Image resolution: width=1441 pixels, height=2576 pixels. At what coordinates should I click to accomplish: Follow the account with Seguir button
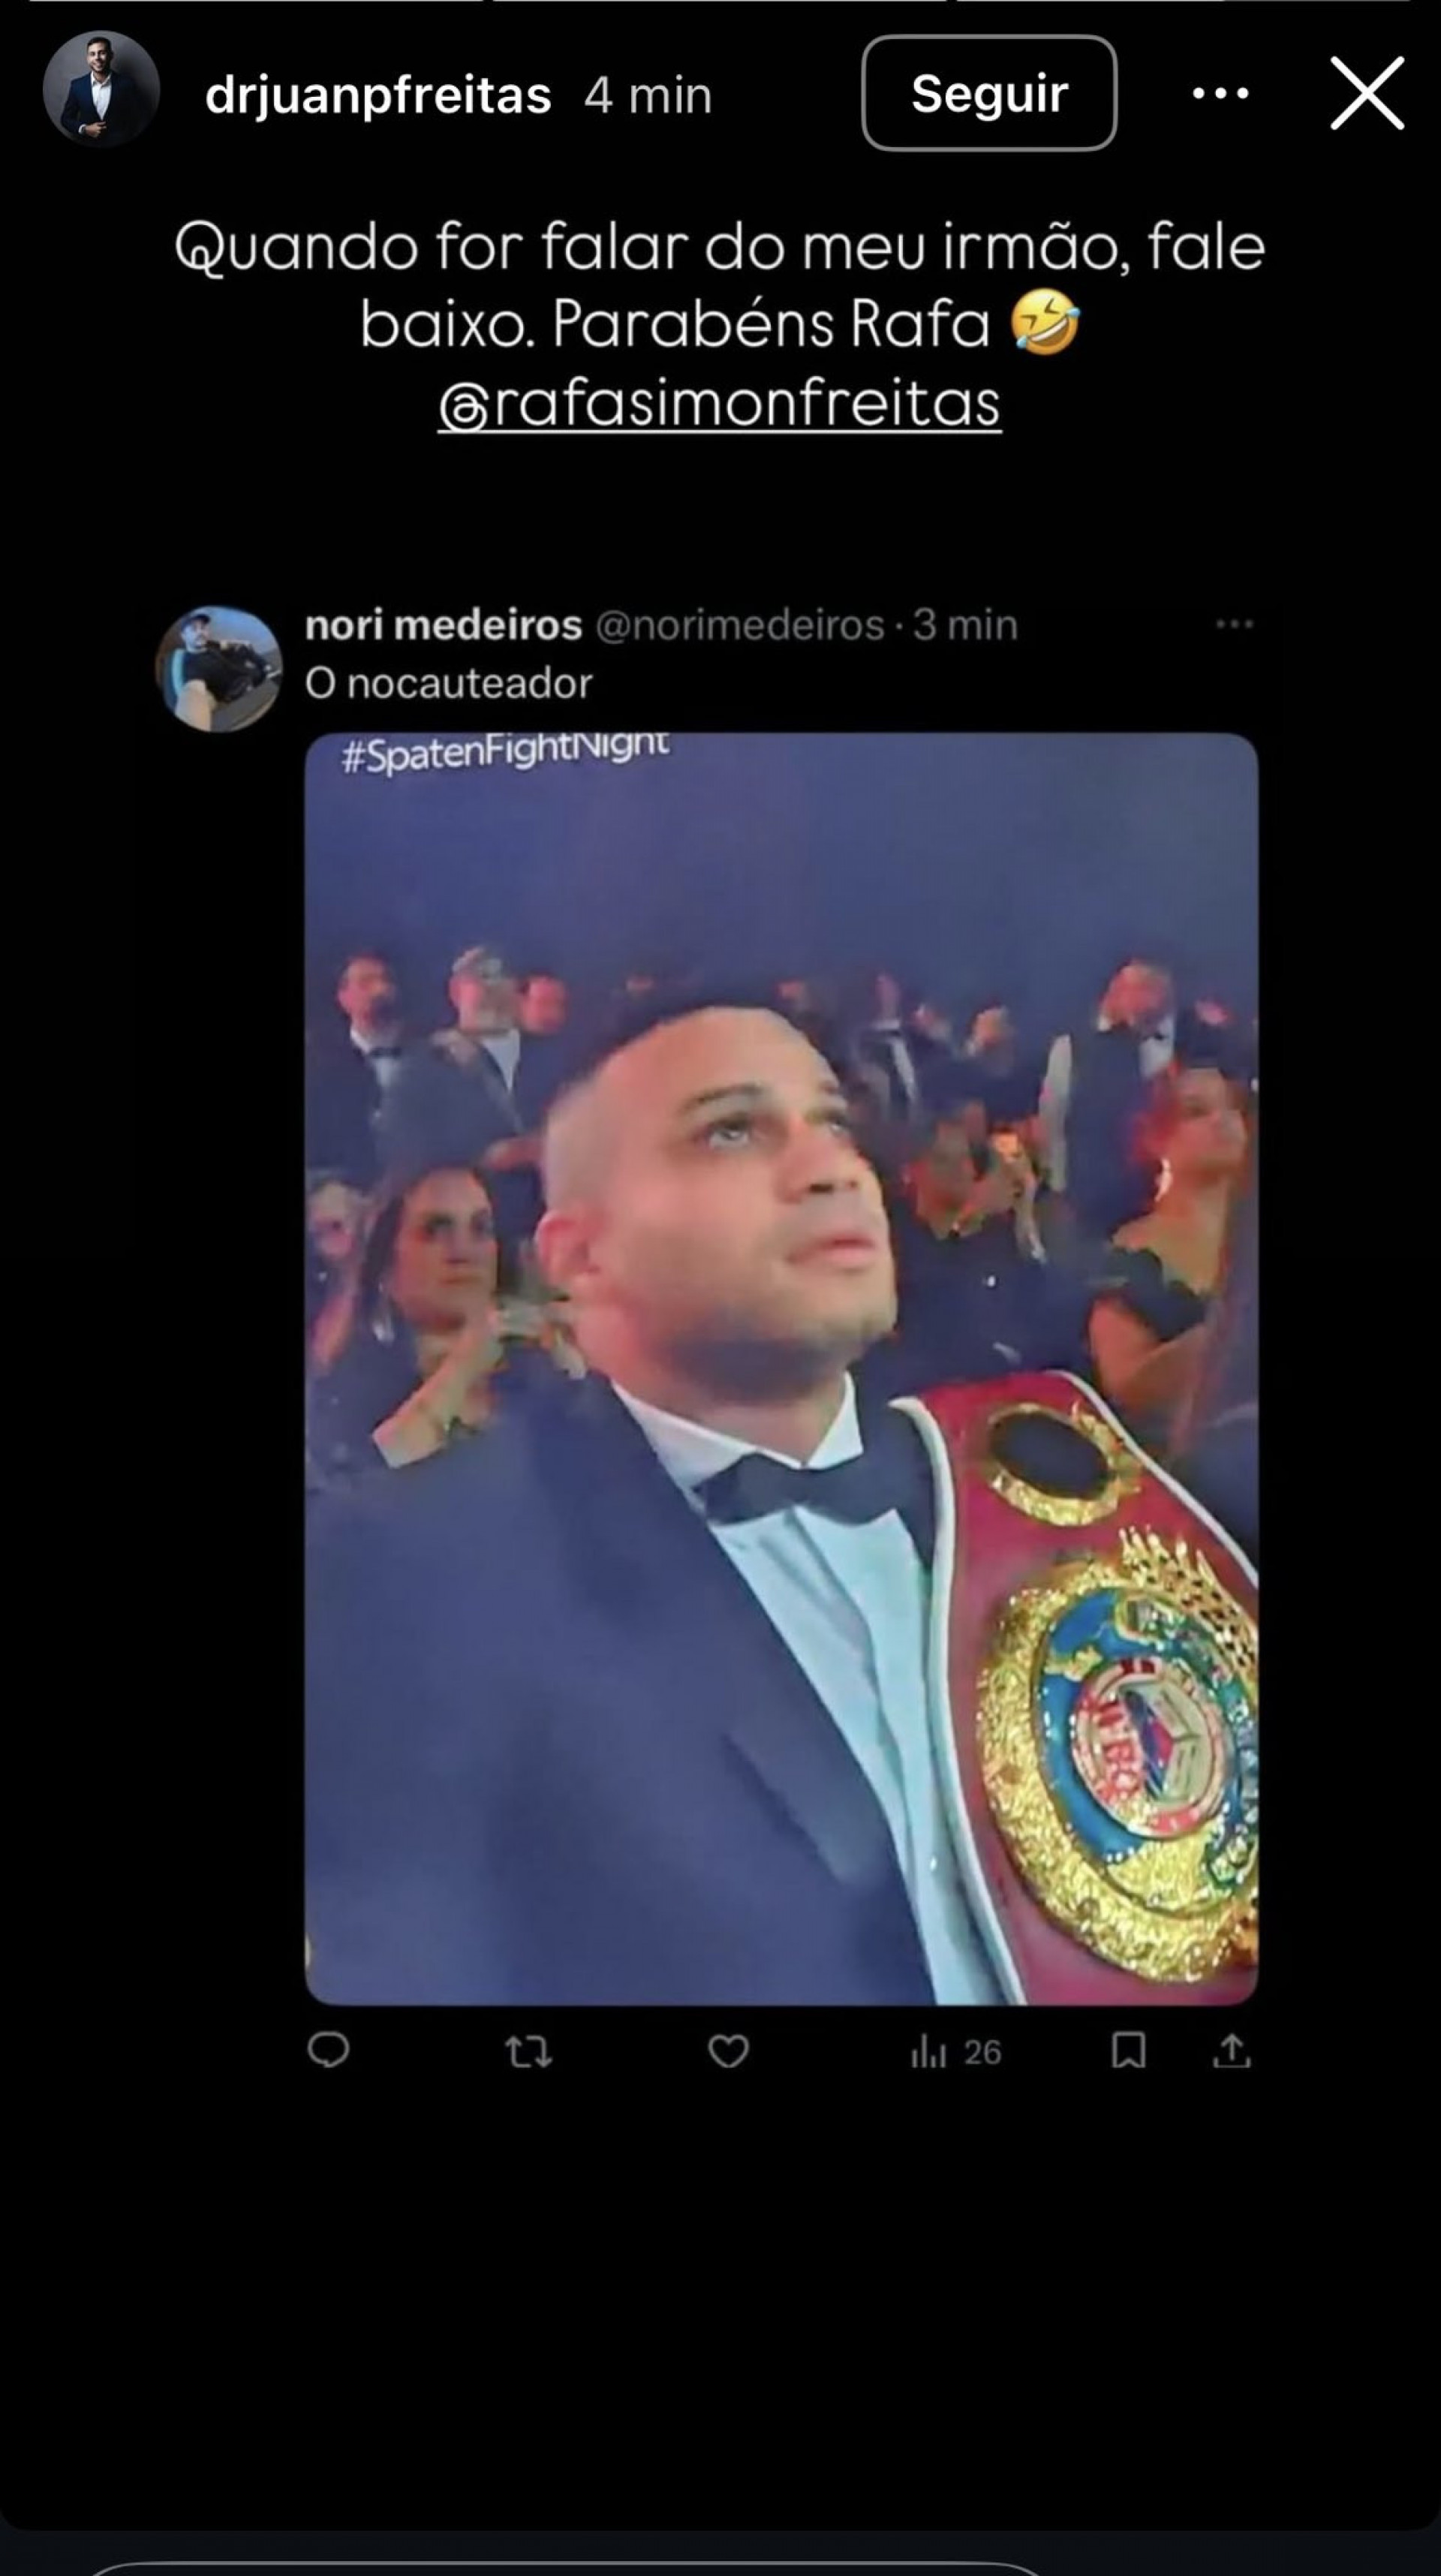coord(989,93)
